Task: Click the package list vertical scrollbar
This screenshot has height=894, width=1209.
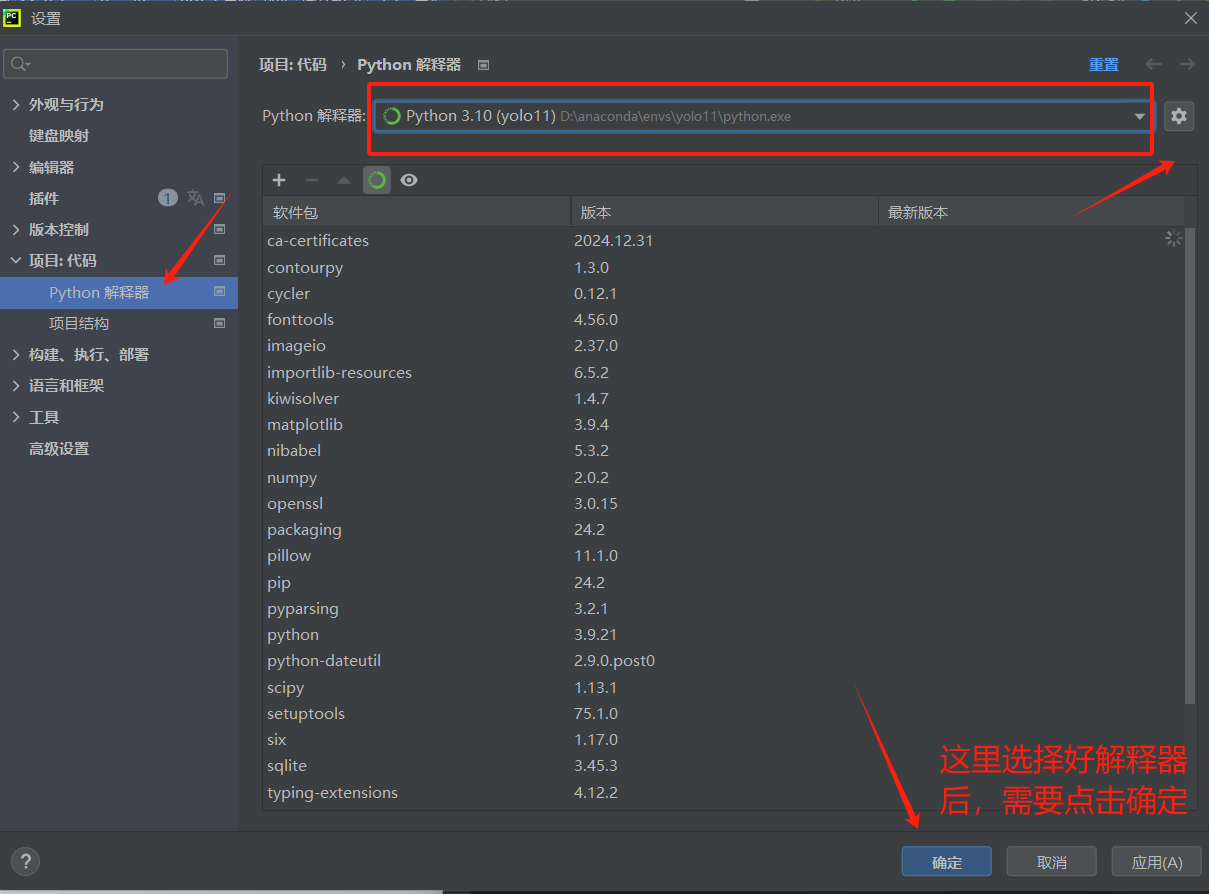Action: click(x=1190, y=464)
